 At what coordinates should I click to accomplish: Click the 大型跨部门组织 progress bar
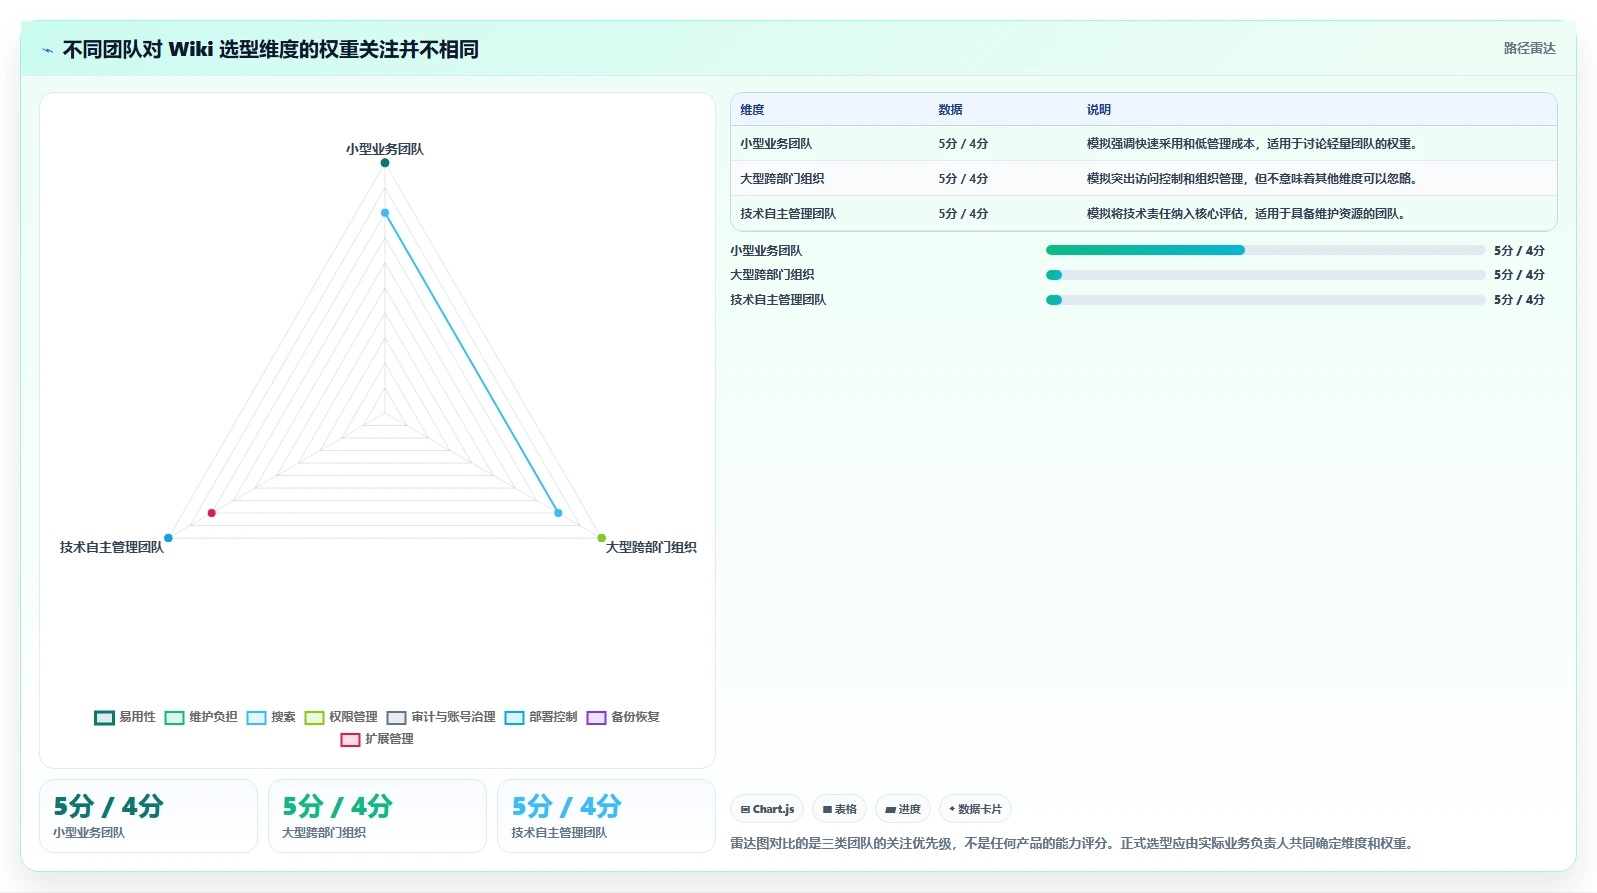click(x=1265, y=275)
